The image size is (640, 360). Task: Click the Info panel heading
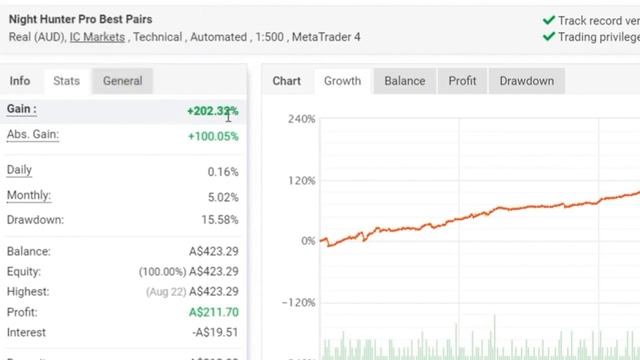click(20, 81)
